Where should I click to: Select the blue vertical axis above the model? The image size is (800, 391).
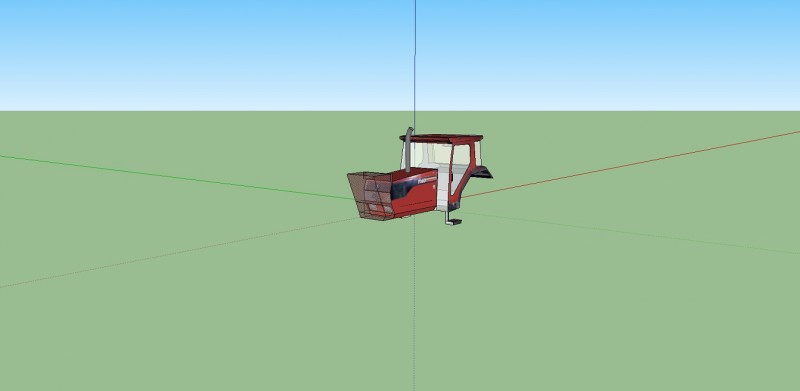coord(415,64)
